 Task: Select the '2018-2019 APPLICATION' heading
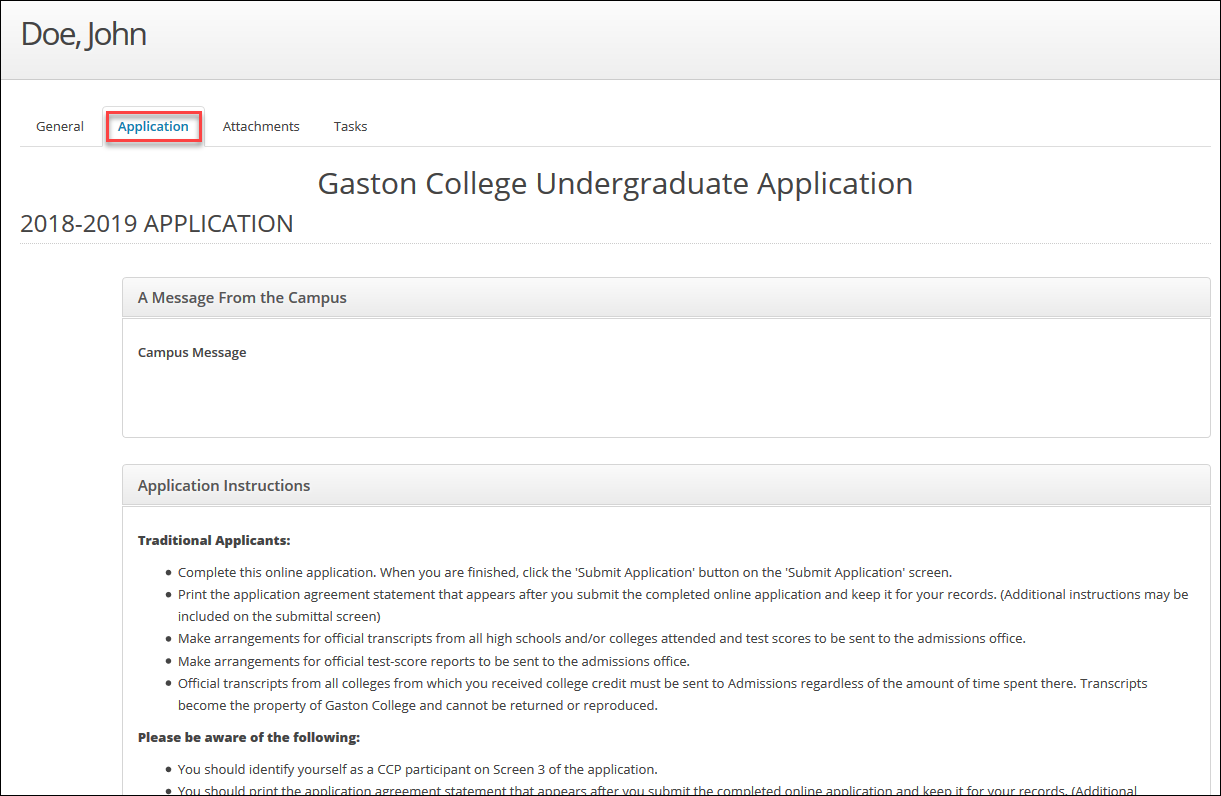click(x=157, y=223)
